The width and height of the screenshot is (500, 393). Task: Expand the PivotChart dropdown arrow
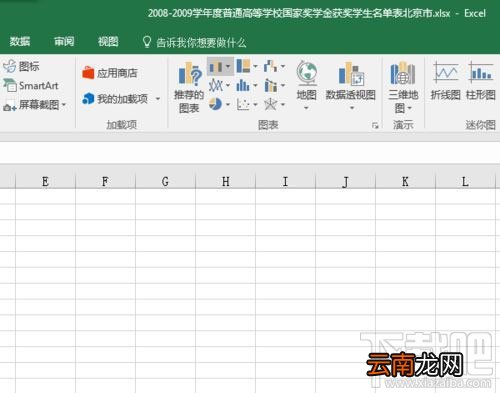tap(352, 108)
